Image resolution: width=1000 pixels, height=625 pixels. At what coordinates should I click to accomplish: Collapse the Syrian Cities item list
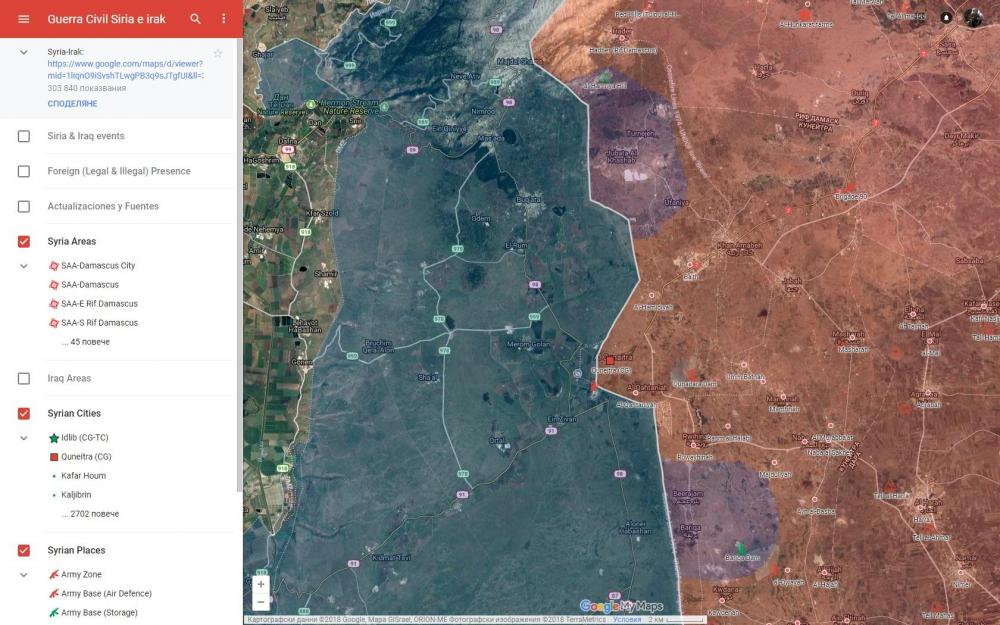click(24, 438)
